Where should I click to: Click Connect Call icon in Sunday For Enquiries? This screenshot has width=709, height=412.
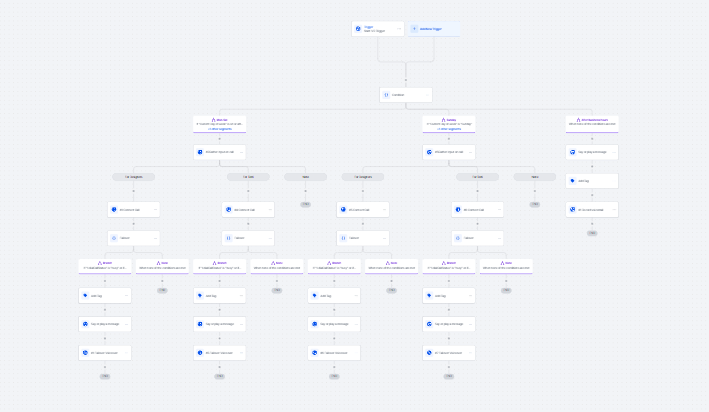click(x=343, y=209)
